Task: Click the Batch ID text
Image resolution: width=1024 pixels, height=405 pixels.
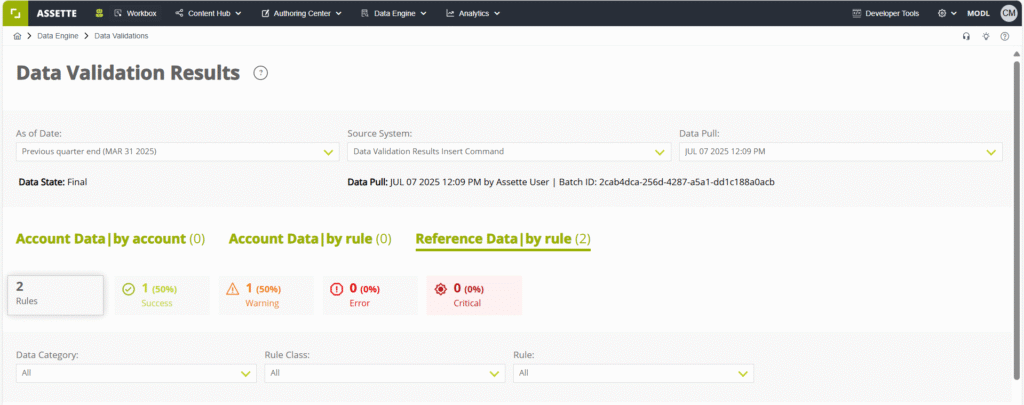Action: pyautogui.click(x=667, y=182)
